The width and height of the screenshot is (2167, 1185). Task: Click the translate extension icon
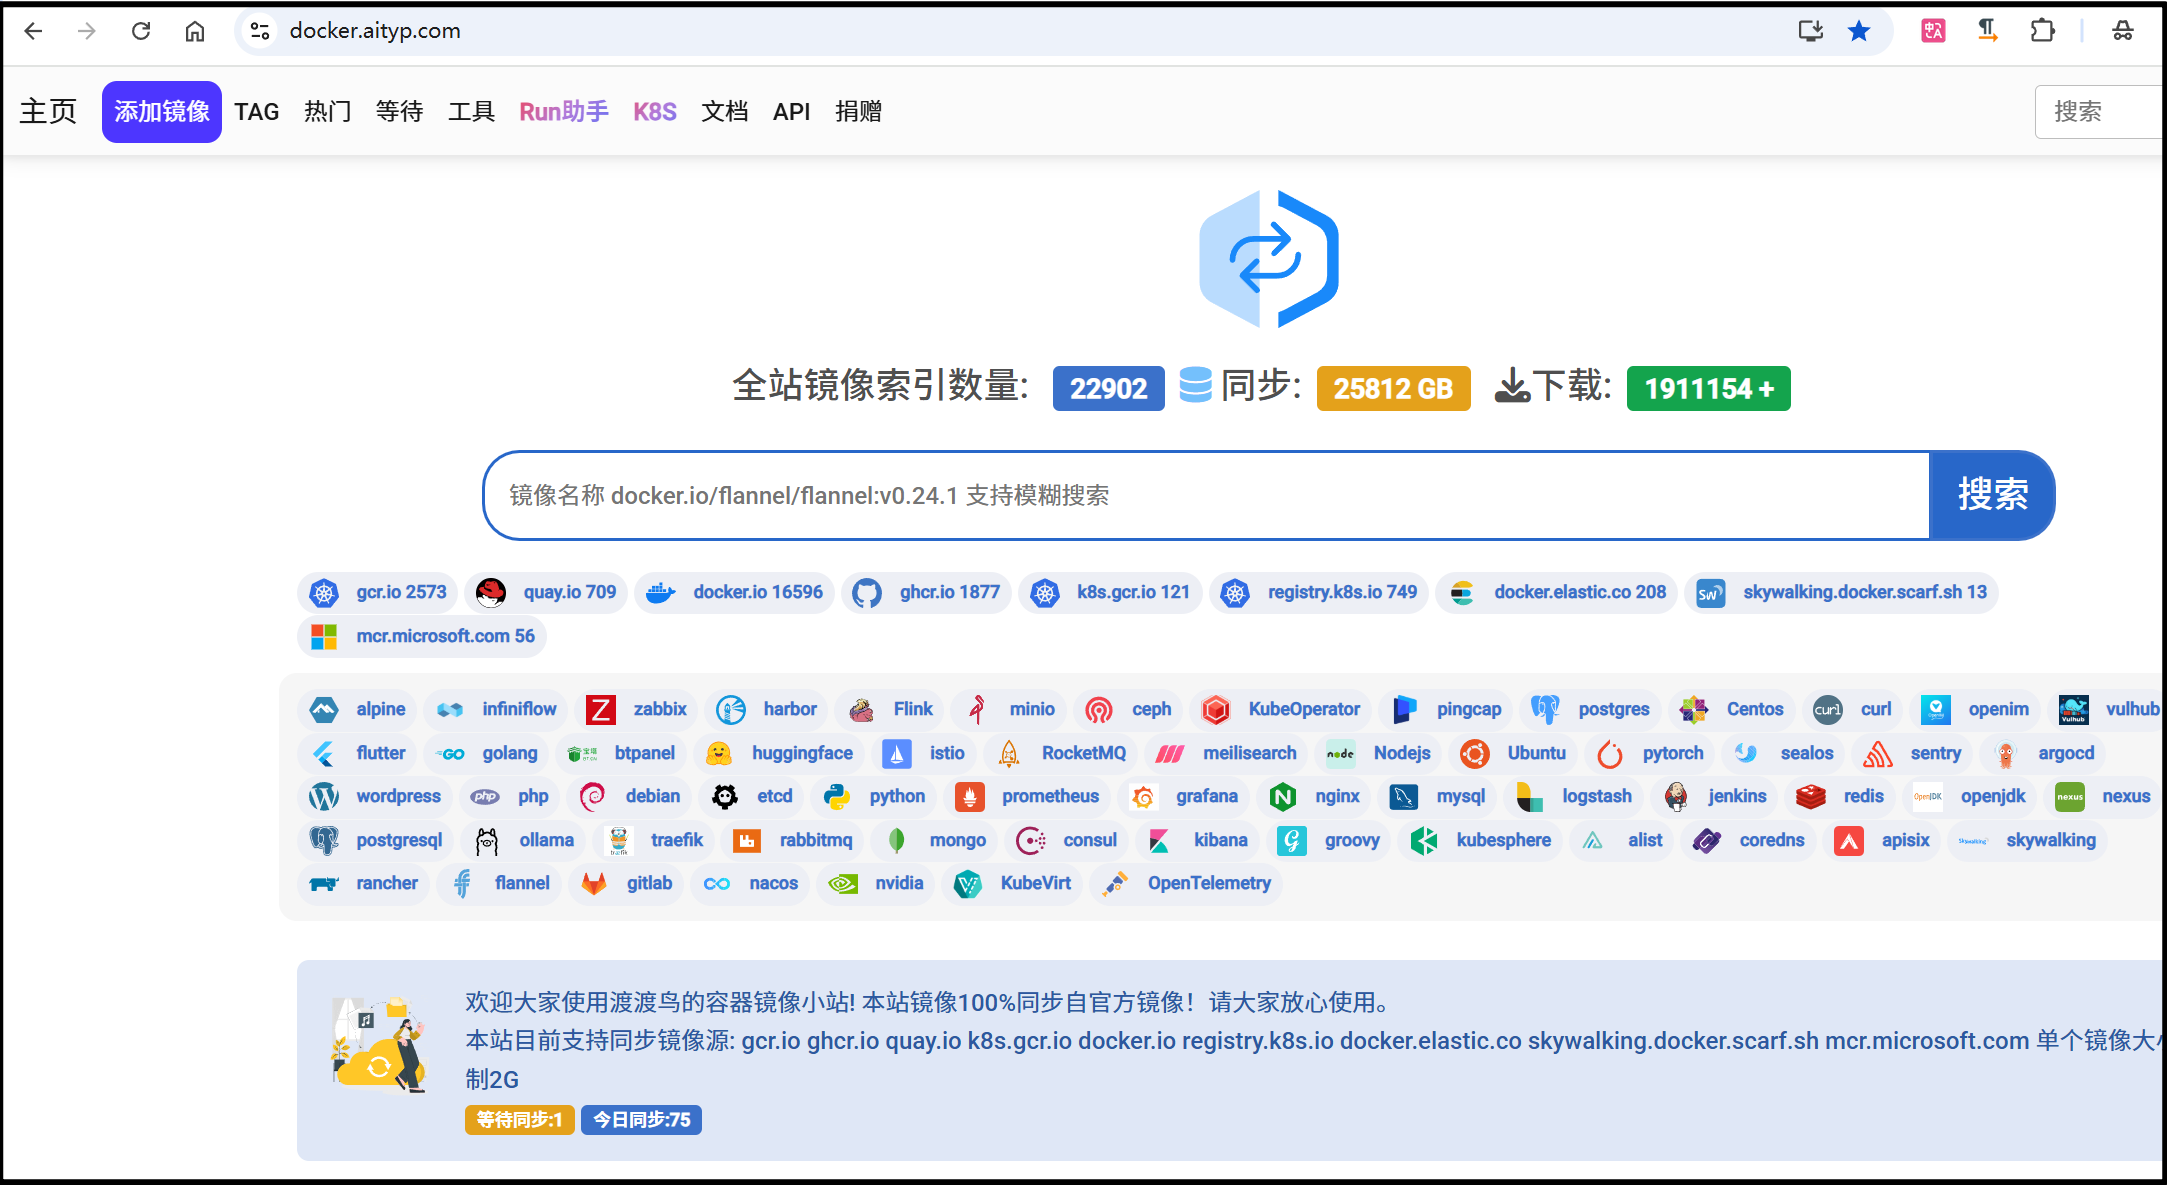pyautogui.click(x=1933, y=31)
